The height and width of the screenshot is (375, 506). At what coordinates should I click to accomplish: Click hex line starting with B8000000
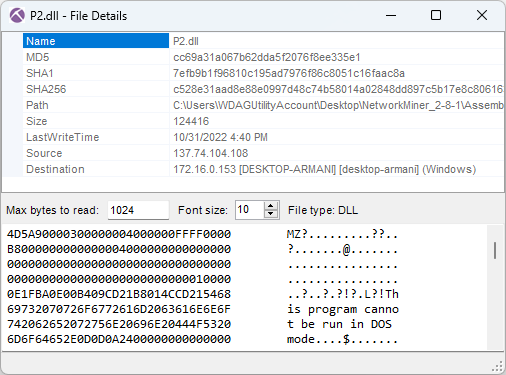tap(119, 249)
